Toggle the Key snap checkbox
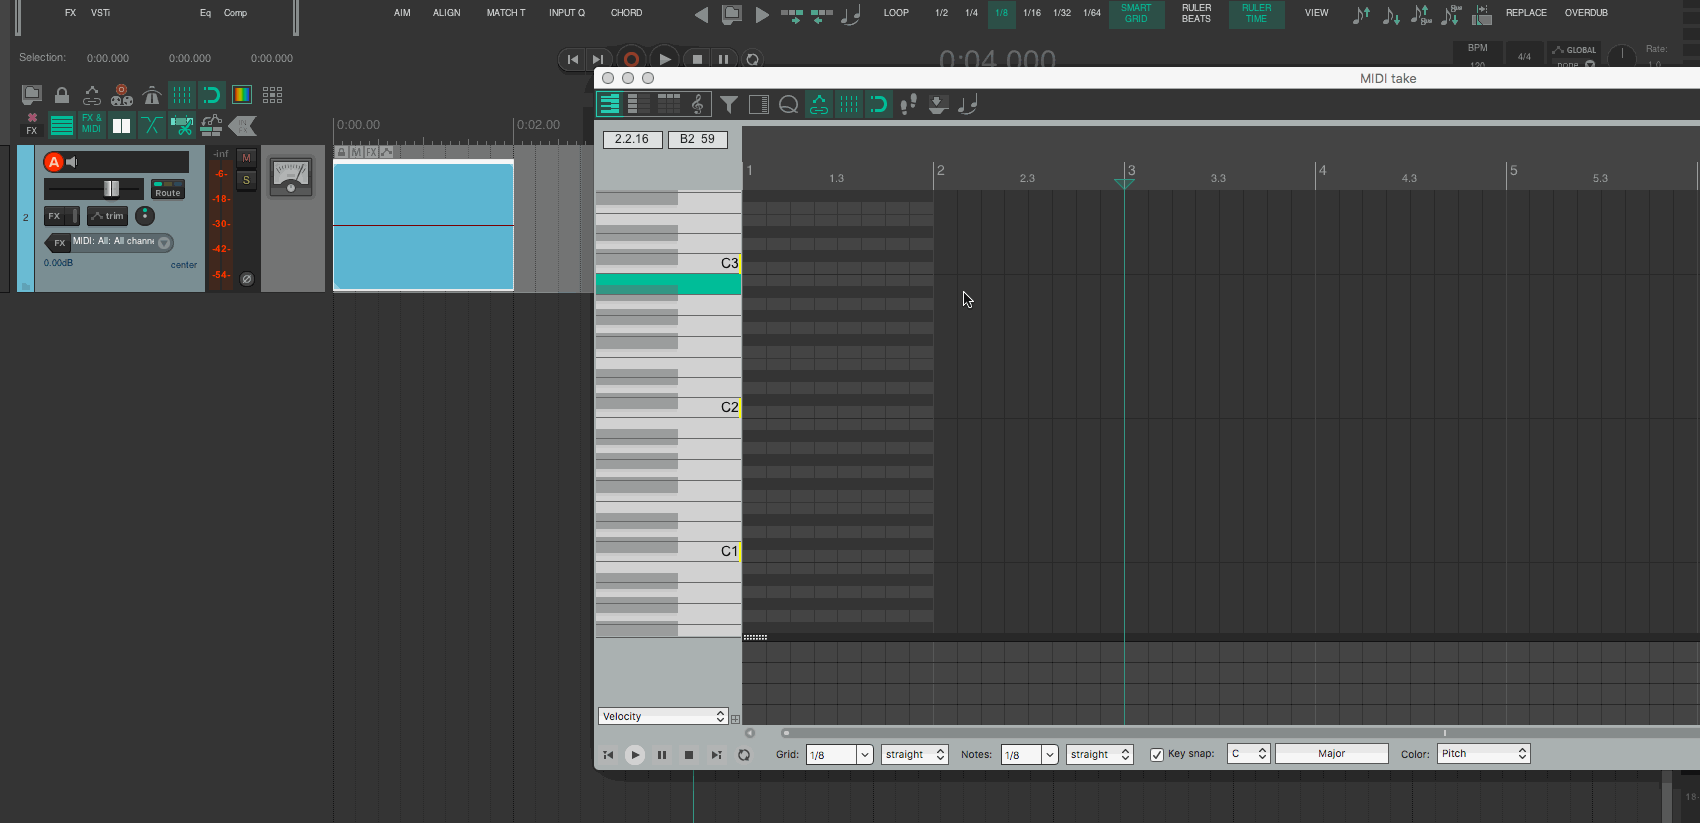Screen dimensions: 1700x823 [1157, 755]
